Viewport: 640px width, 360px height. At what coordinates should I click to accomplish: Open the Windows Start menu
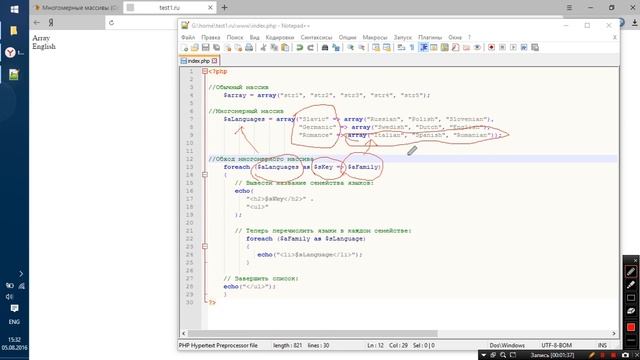[x=14, y=9]
